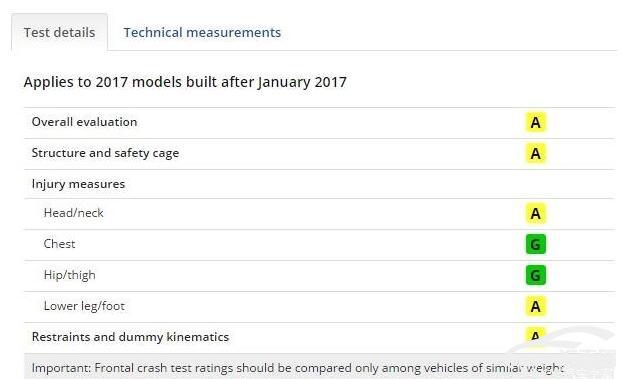
Task: Click the Important frontal crash test note
Action: [x=297, y=368]
